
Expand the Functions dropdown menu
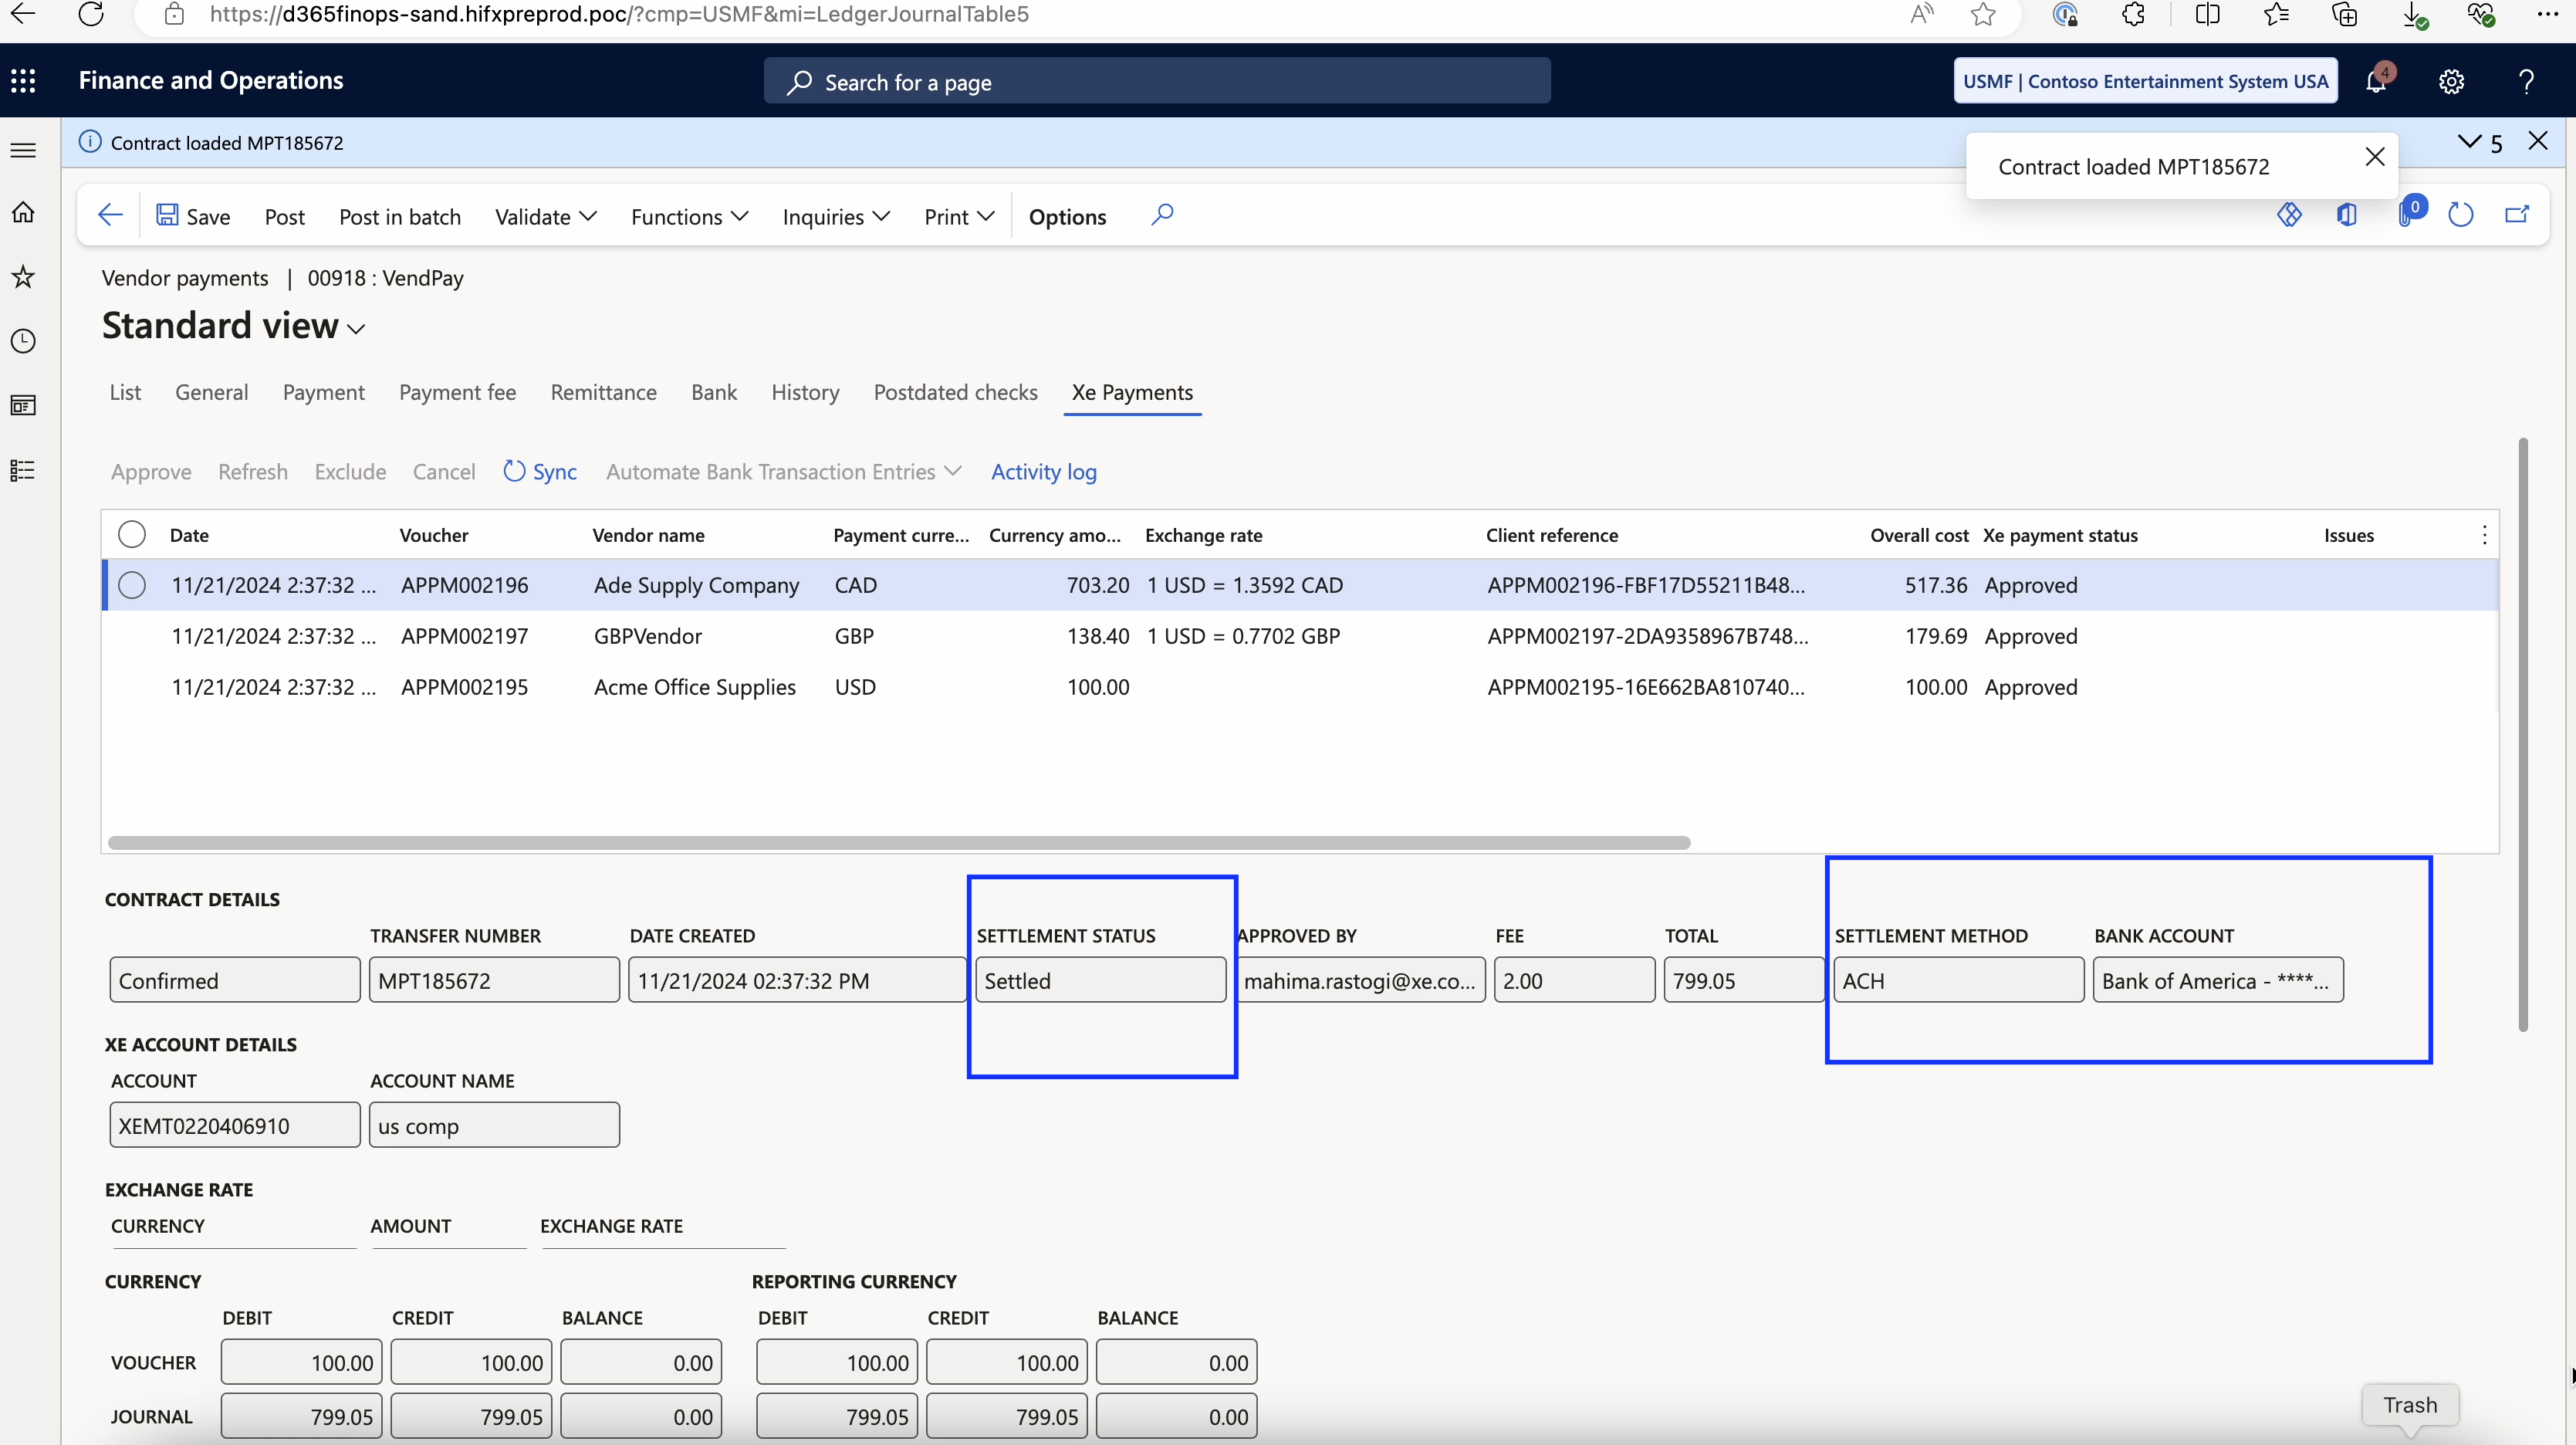point(689,217)
